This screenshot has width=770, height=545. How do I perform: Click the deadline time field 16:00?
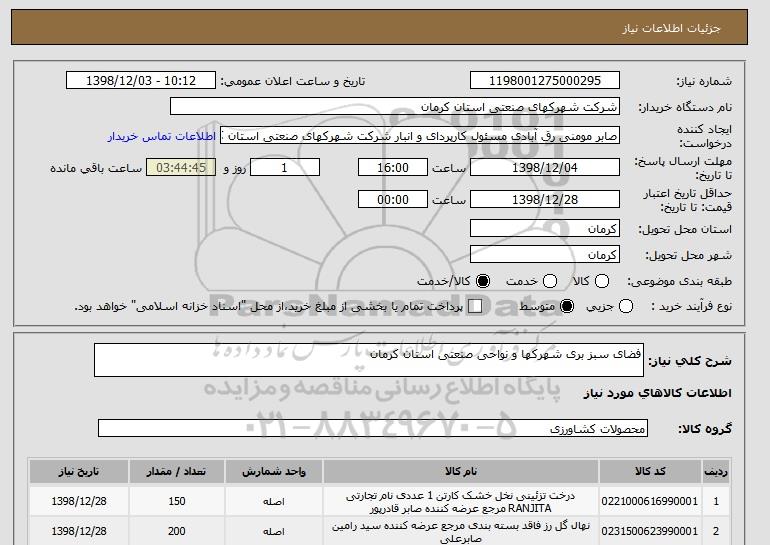tap(393, 167)
